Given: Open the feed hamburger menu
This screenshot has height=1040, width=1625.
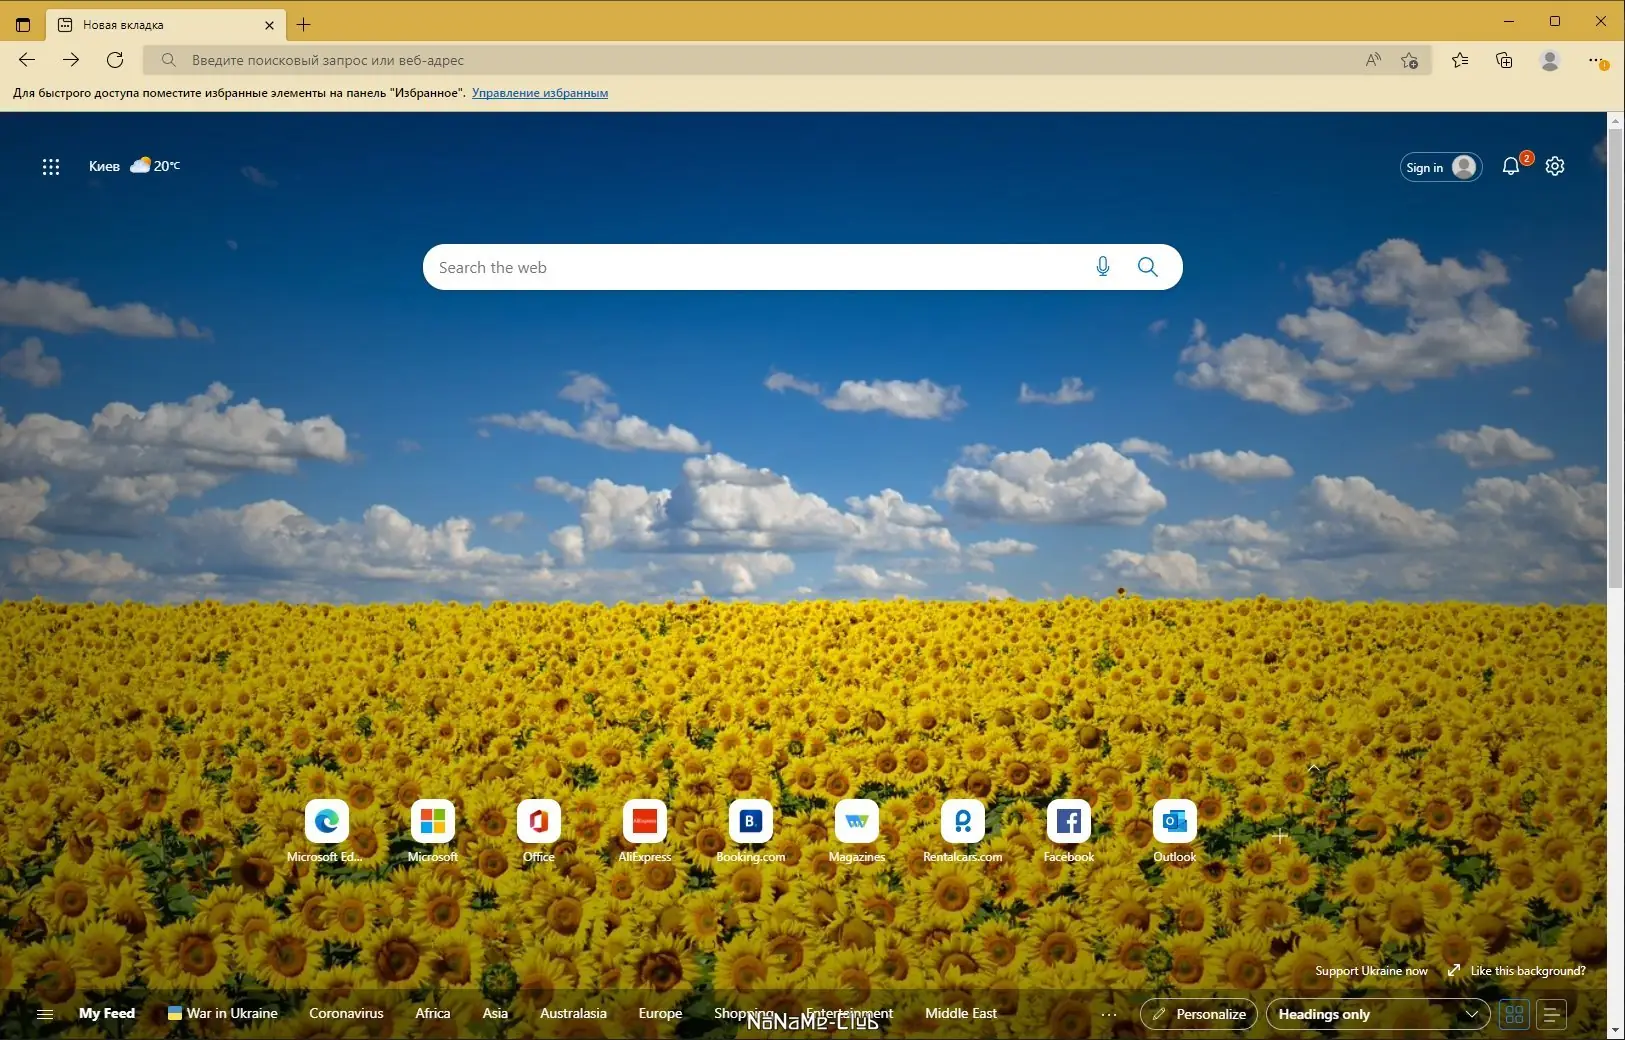Looking at the screenshot, I should (45, 1014).
